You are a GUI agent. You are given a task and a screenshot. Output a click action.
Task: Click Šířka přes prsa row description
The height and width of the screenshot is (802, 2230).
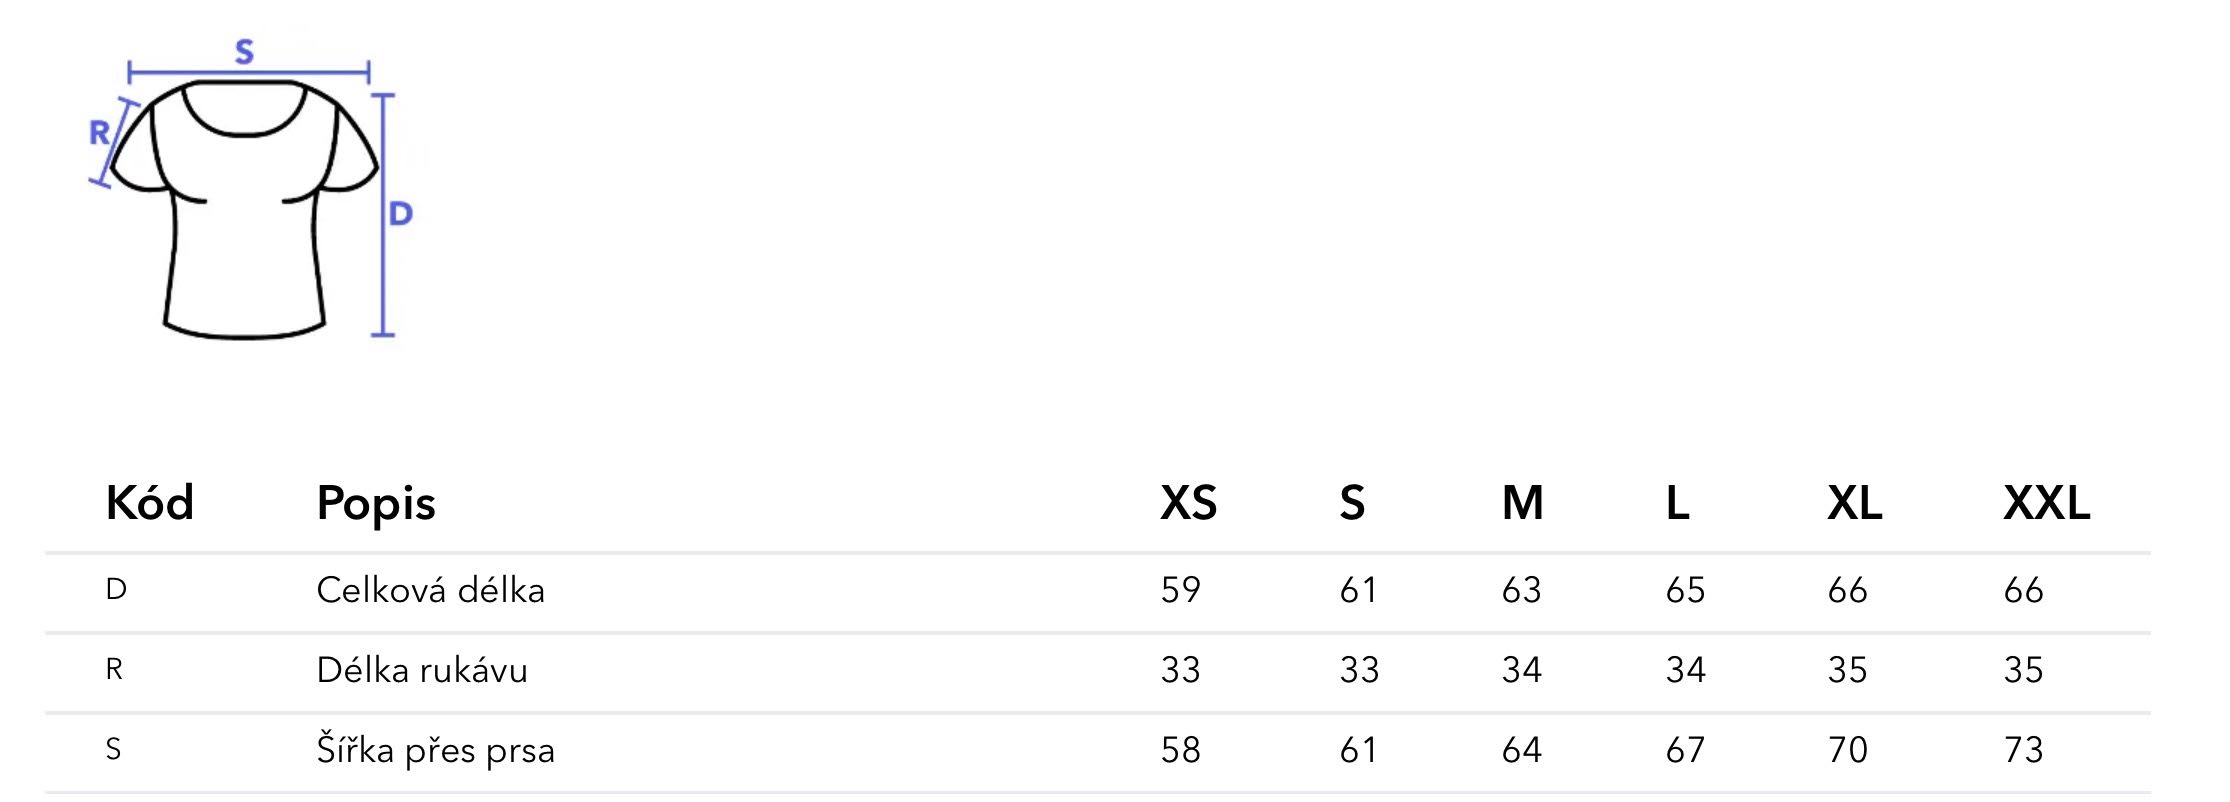(435, 750)
